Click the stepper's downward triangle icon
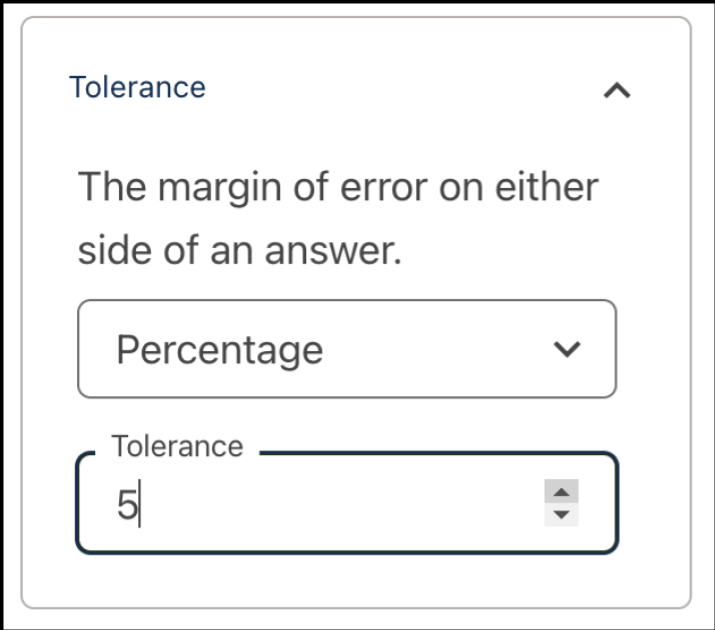 (561, 515)
